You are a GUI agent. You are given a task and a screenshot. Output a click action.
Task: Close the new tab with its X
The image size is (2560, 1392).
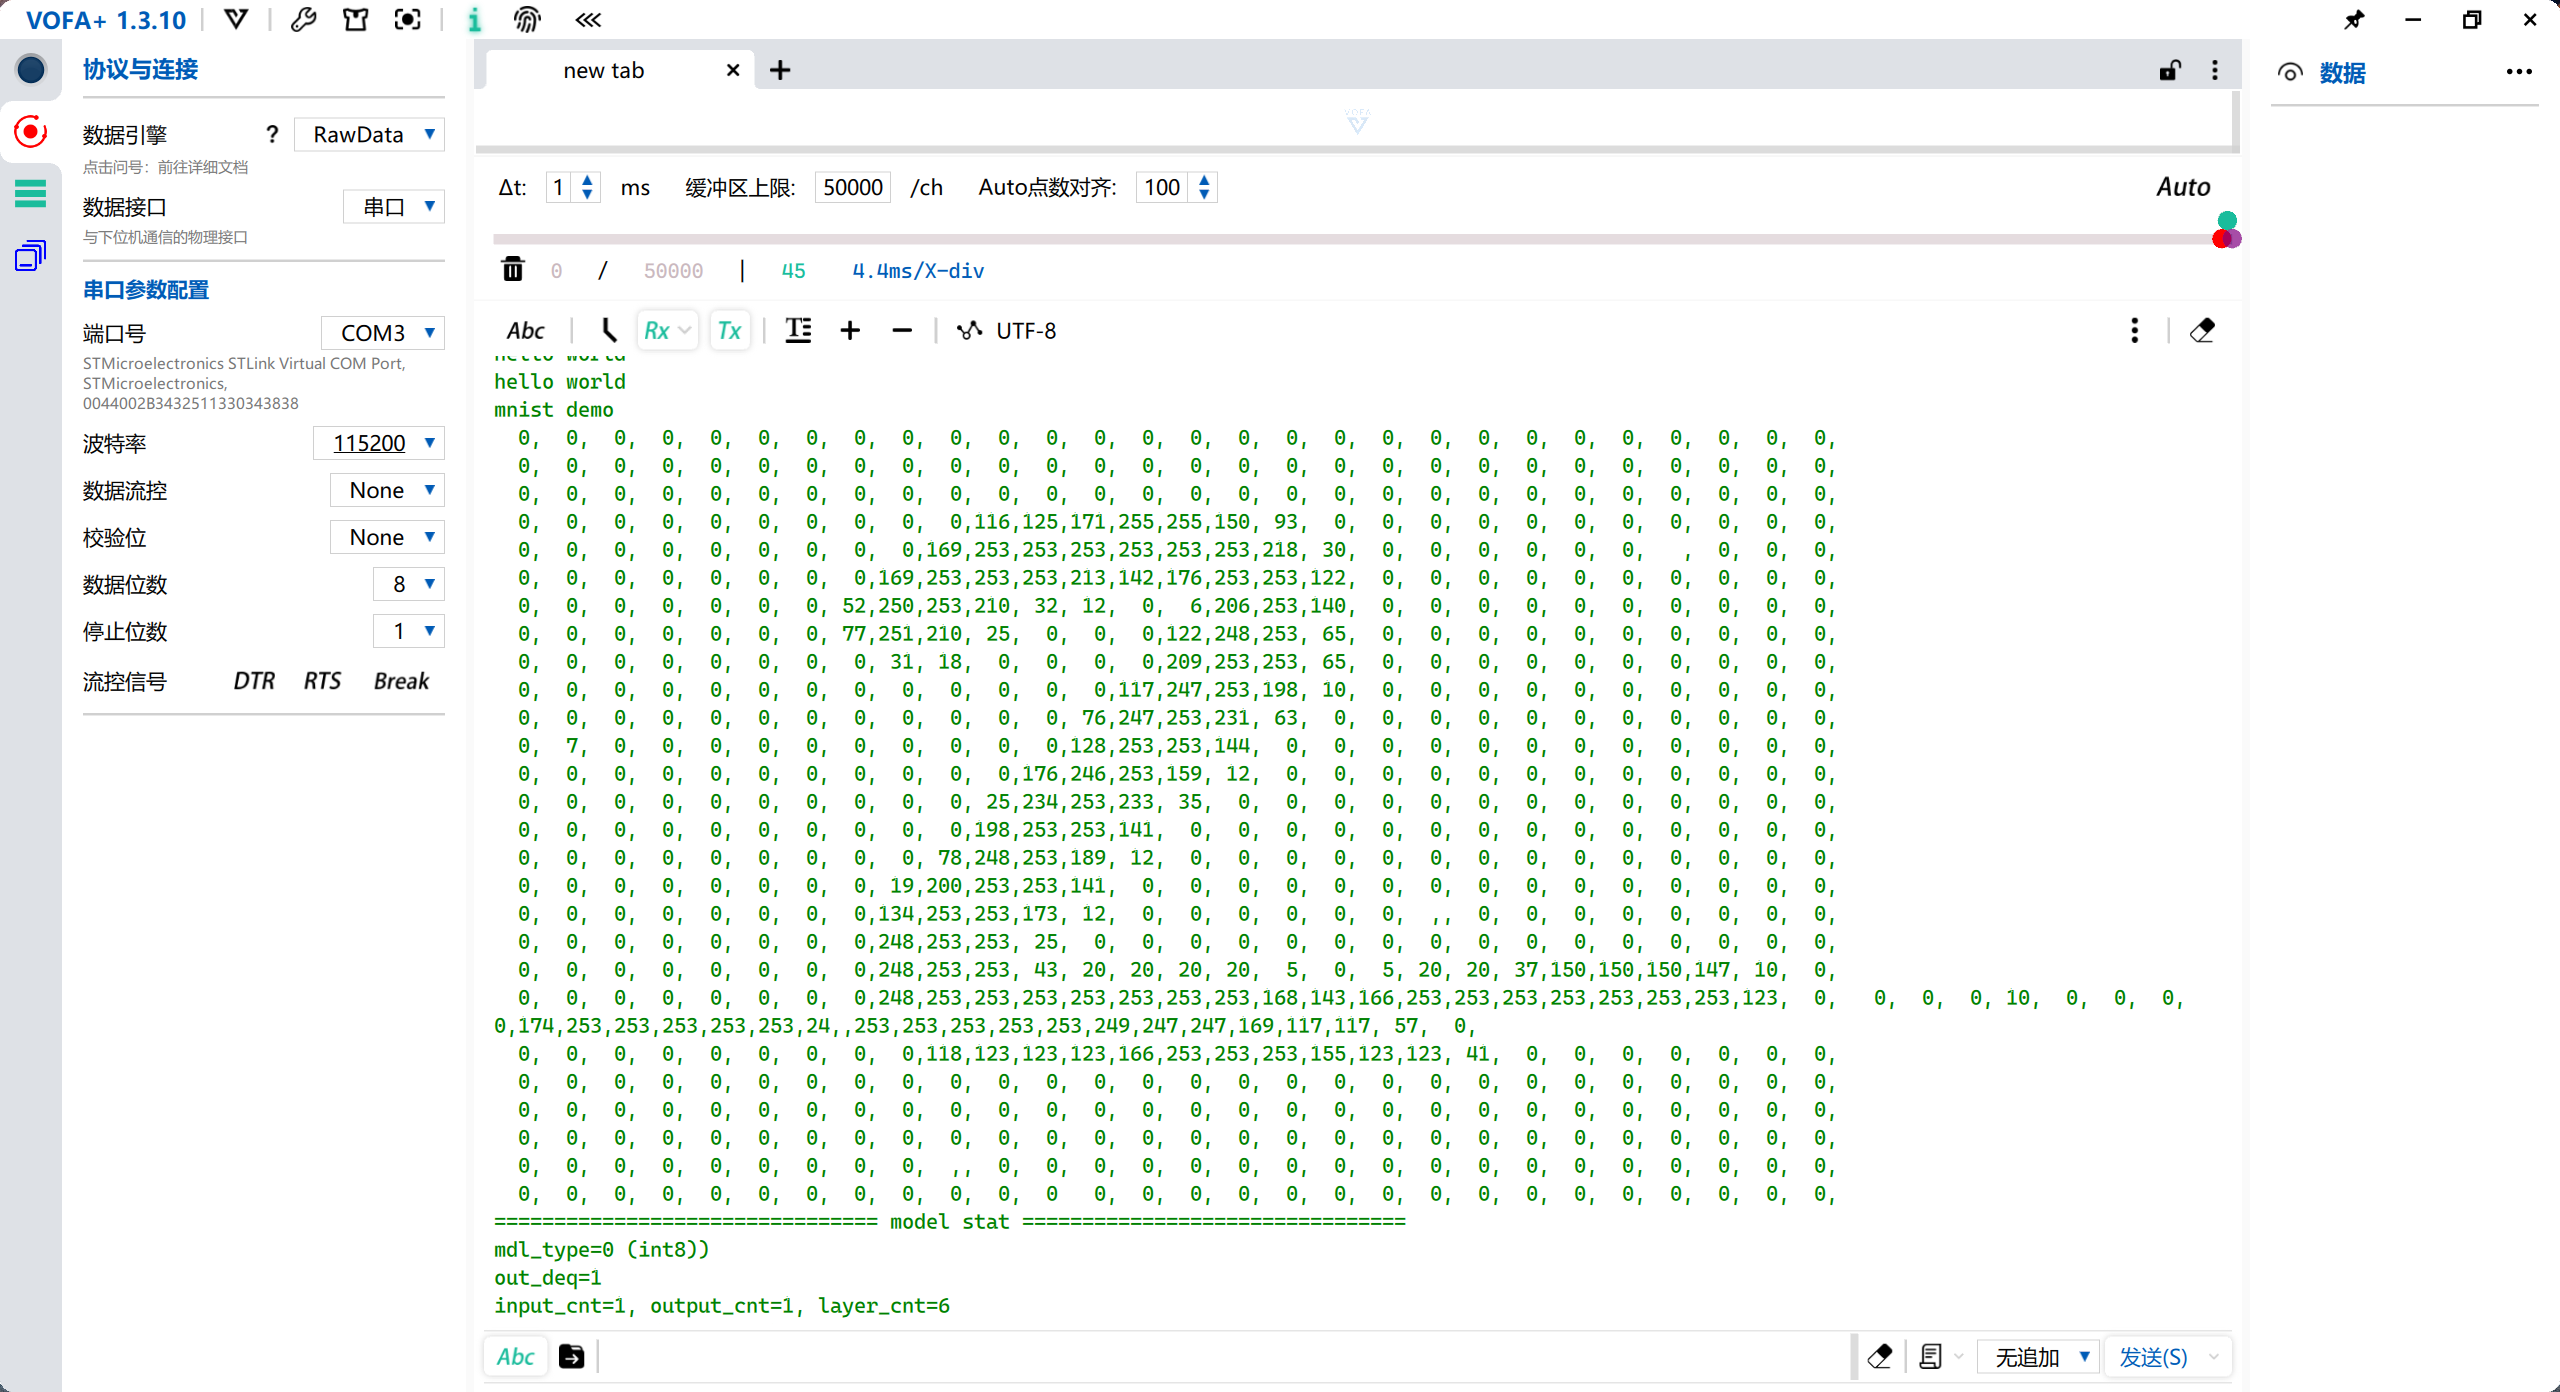coord(733,70)
